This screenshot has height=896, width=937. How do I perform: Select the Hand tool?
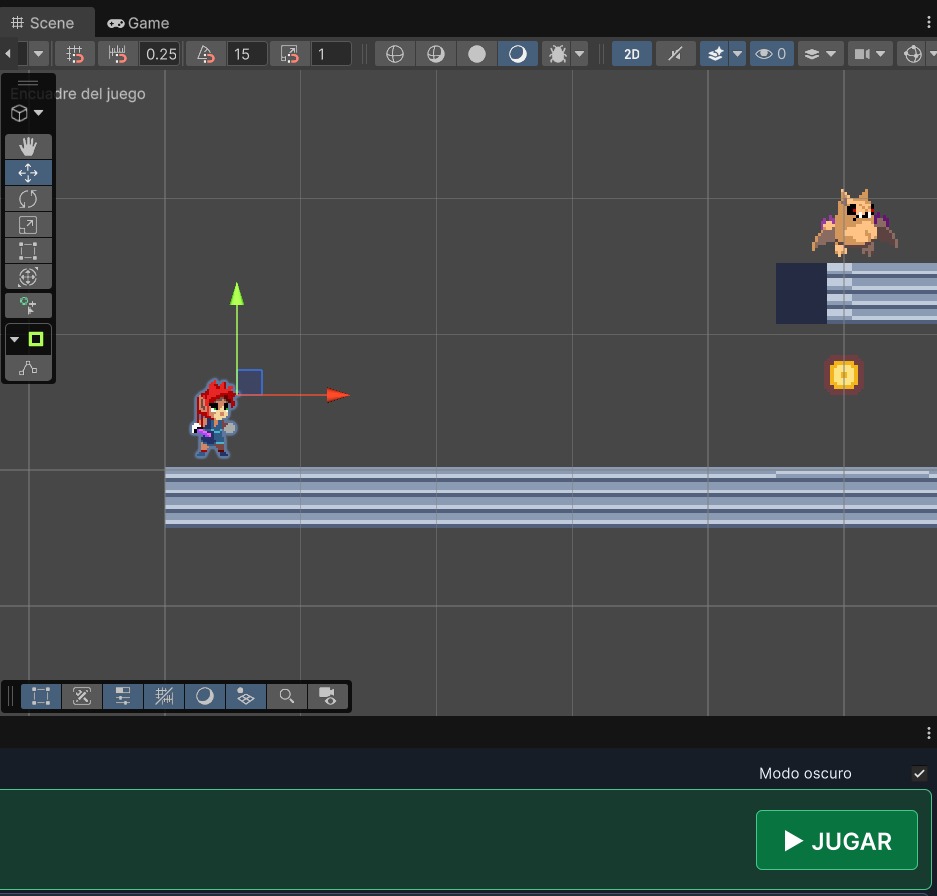[x=27, y=146]
